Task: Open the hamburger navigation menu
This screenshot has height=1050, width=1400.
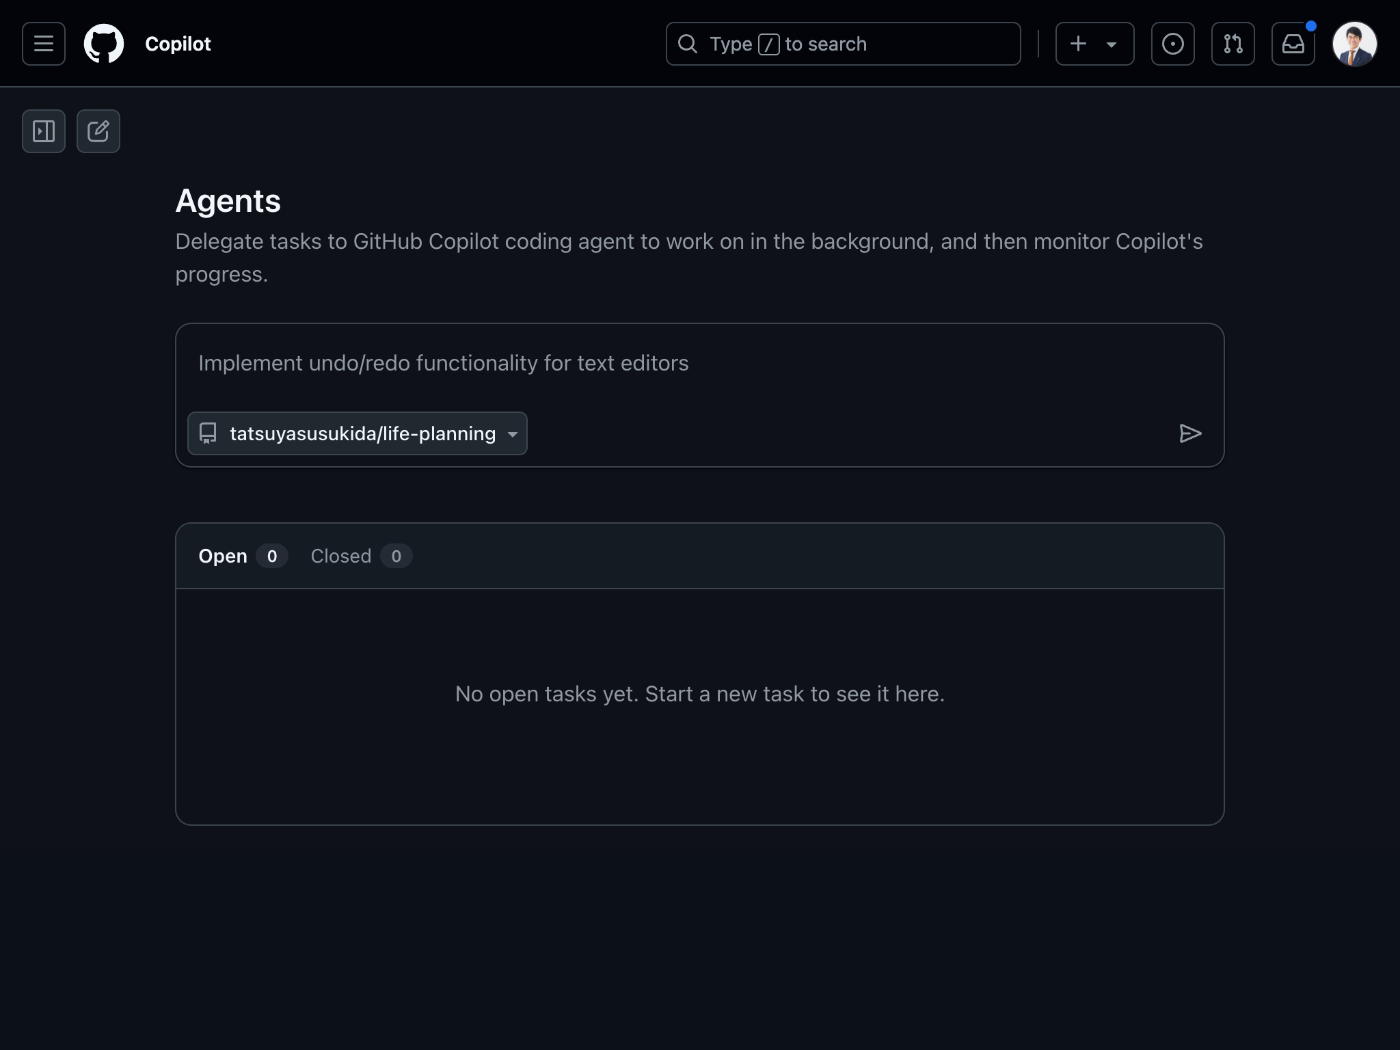Action: pyautogui.click(x=44, y=44)
